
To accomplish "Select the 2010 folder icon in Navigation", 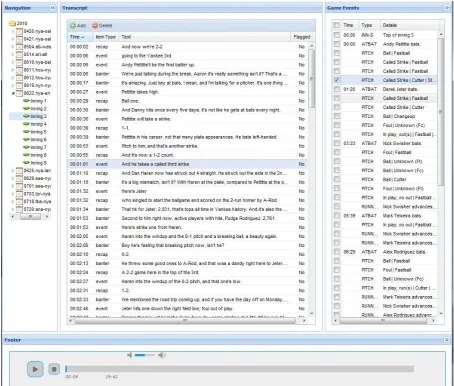I will [12, 23].
